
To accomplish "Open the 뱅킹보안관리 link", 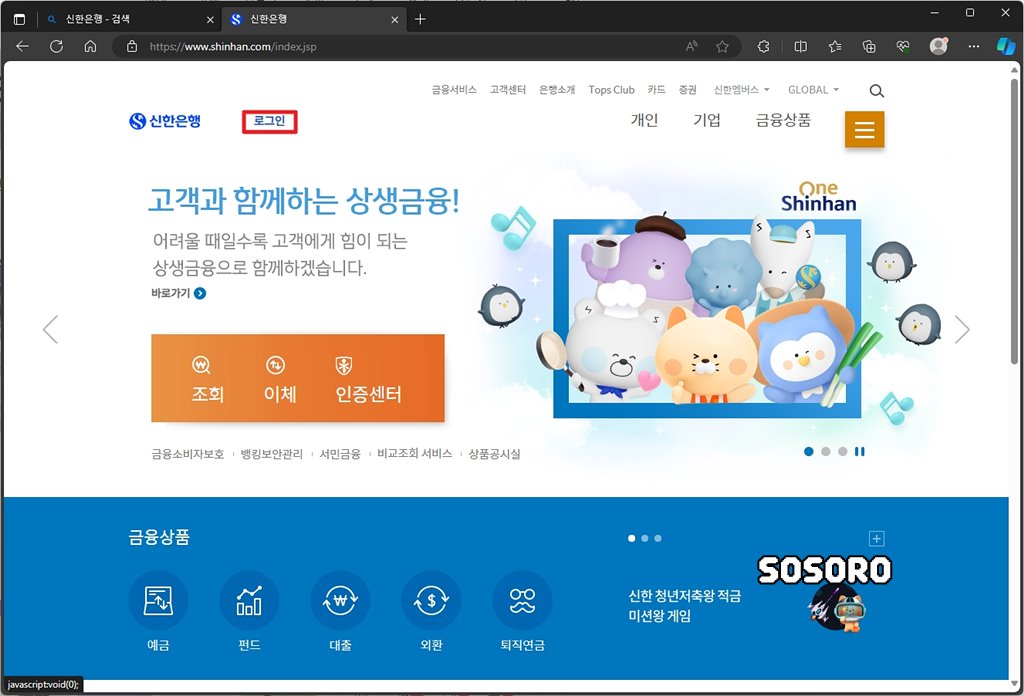I will tap(272, 454).
